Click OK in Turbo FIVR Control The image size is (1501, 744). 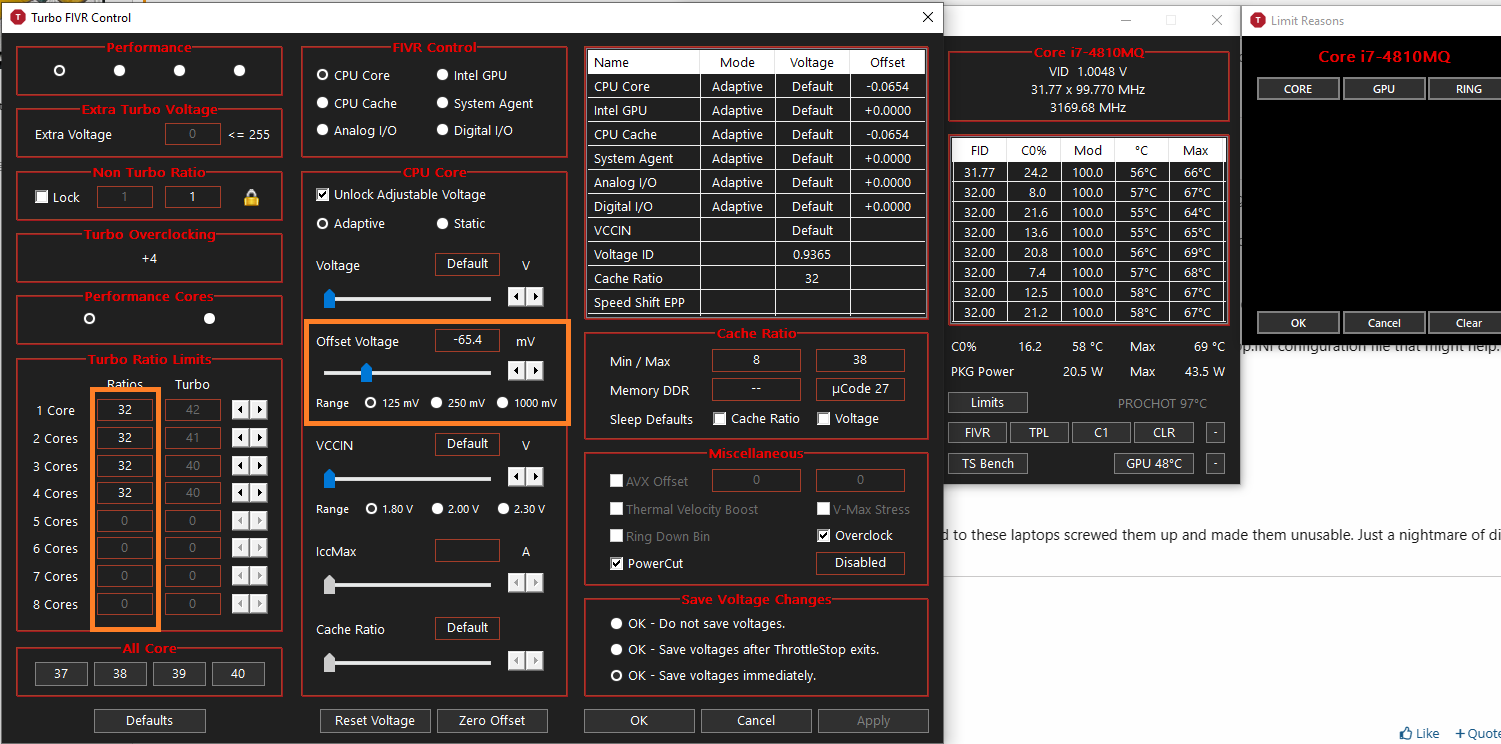[x=639, y=720]
